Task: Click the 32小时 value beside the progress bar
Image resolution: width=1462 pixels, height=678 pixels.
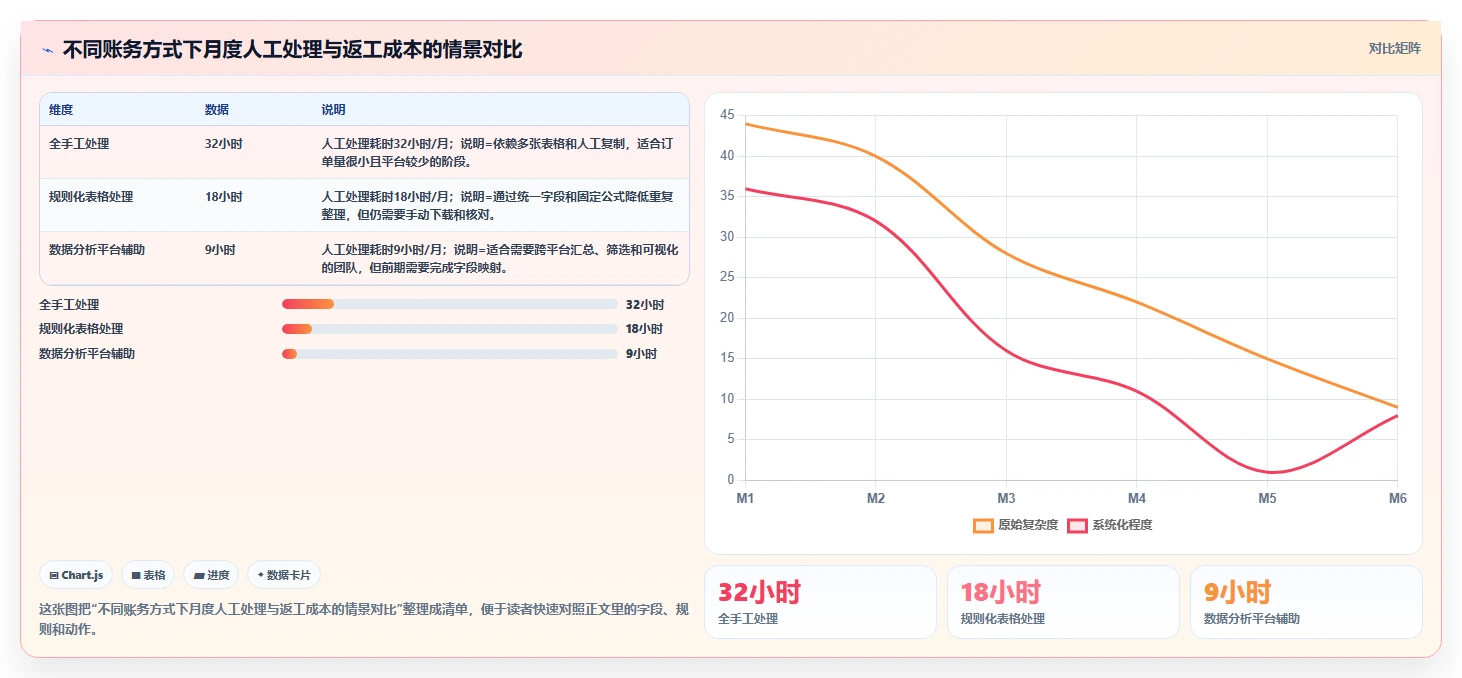Action: point(645,304)
